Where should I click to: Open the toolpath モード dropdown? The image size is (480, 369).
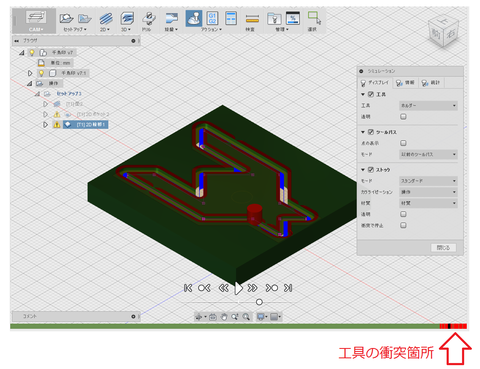coord(428,154)
